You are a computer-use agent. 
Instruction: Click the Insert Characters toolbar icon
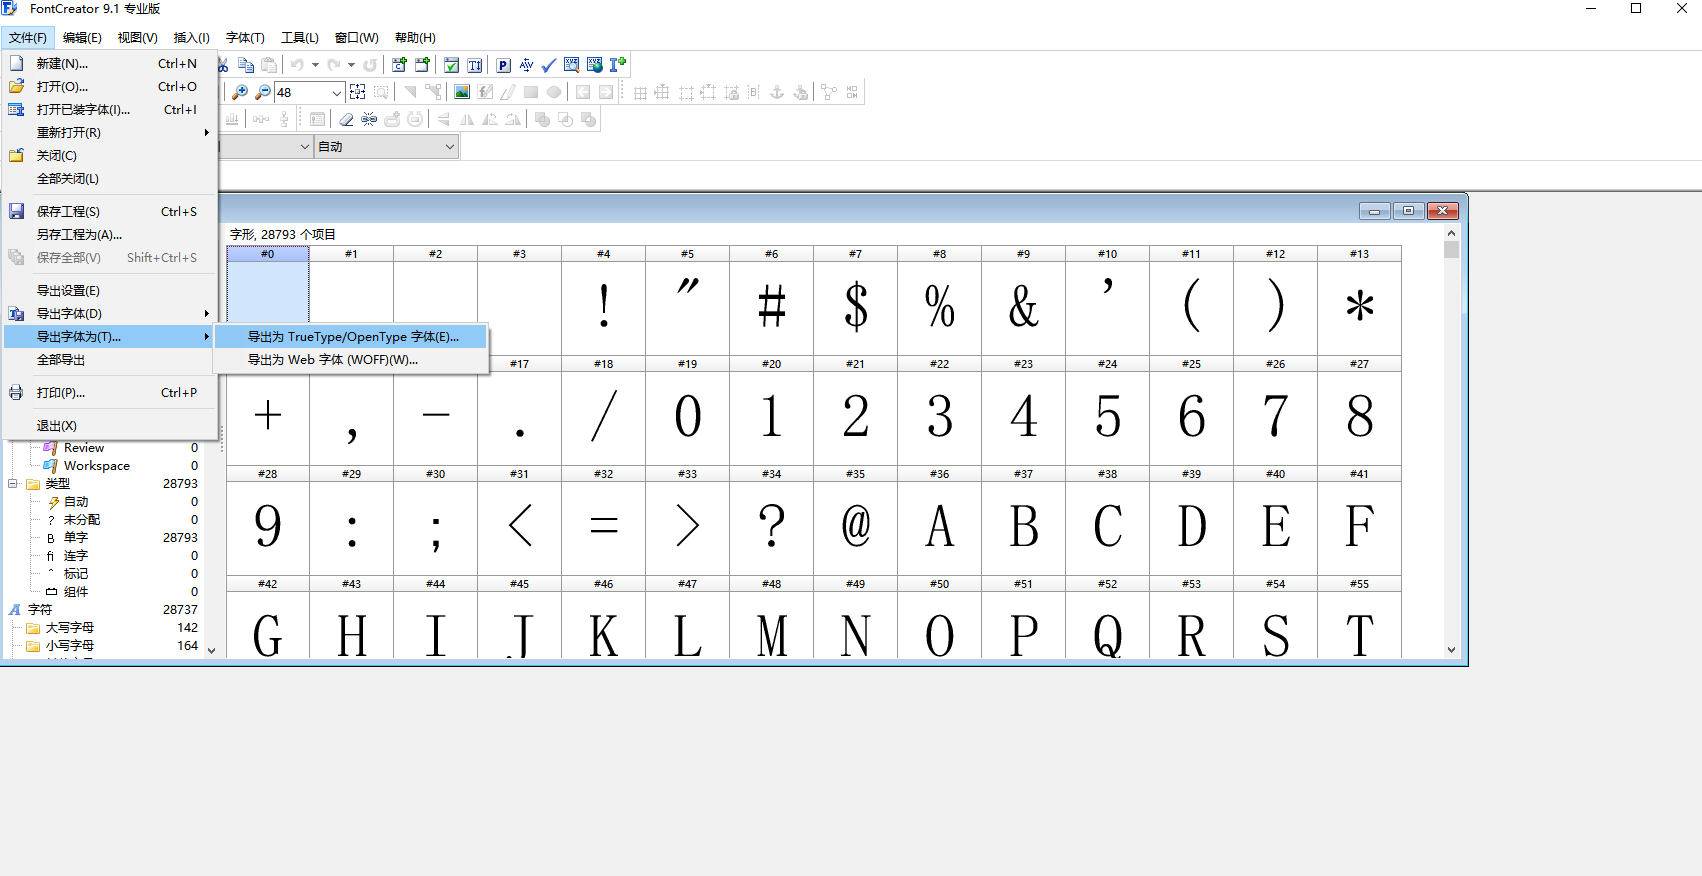click(399, 65)
